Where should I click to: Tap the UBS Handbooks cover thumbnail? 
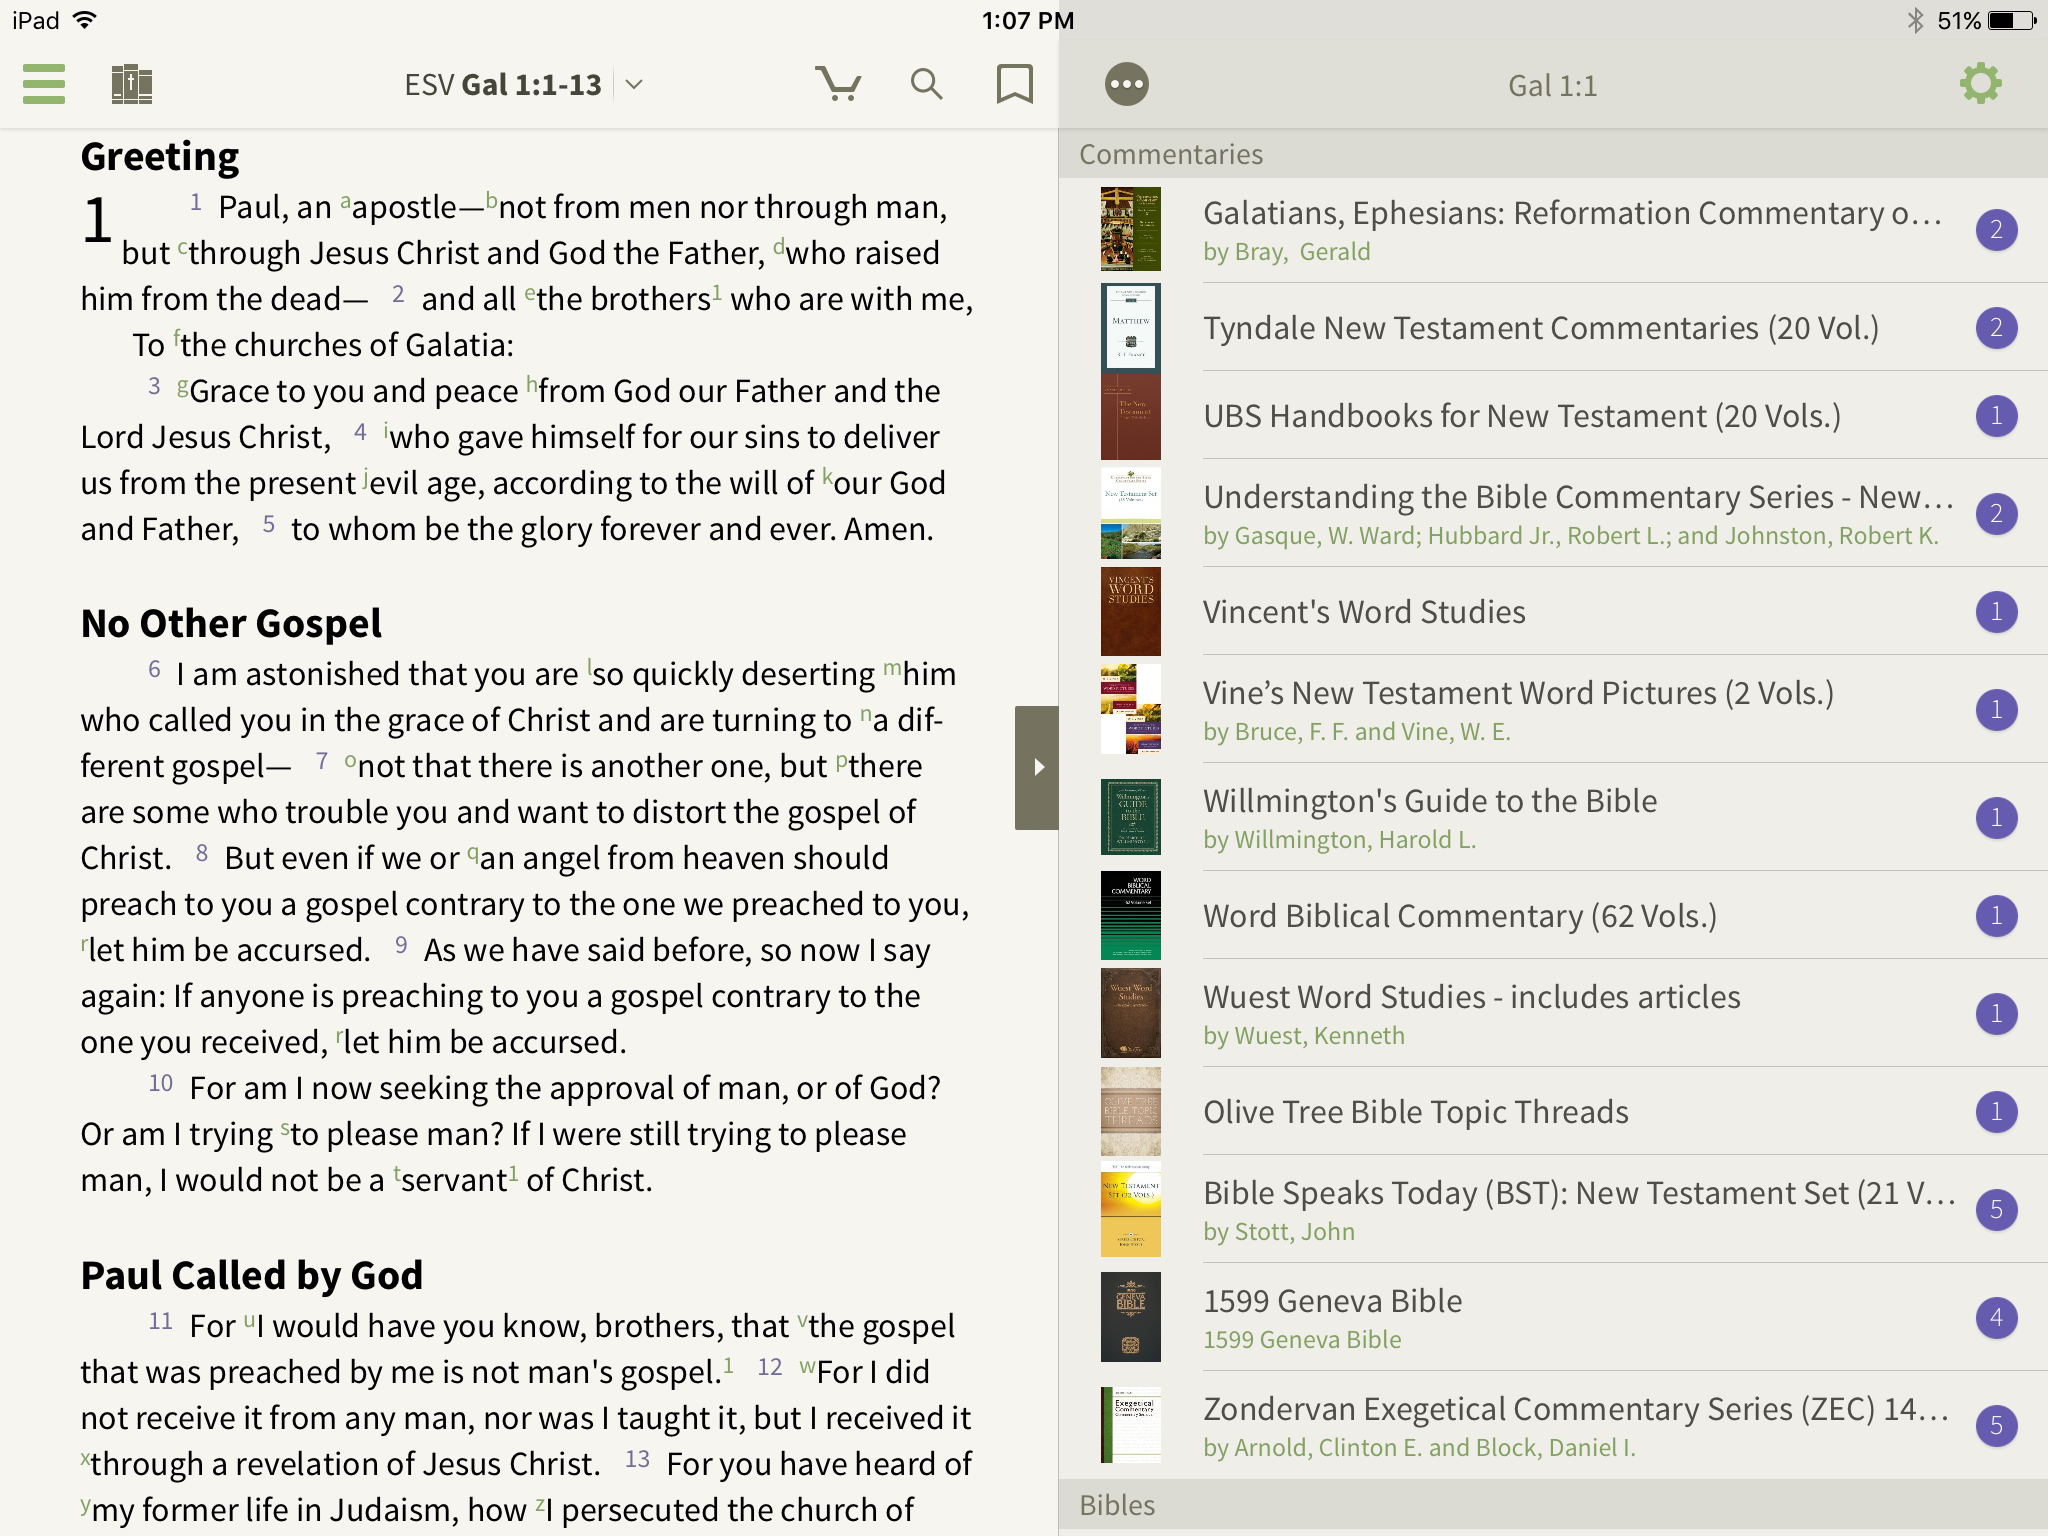pos(1131,416)
